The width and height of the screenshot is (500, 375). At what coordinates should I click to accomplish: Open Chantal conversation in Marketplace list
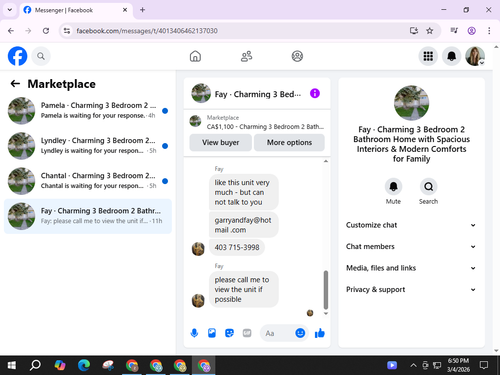[x=88, y=181]
